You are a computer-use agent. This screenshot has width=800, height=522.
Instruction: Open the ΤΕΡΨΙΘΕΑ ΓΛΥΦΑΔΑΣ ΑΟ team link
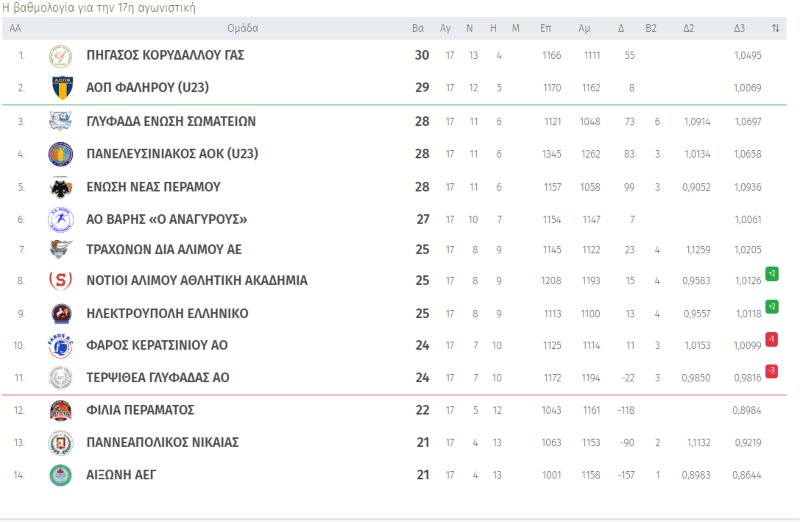(x=158, y=377)
